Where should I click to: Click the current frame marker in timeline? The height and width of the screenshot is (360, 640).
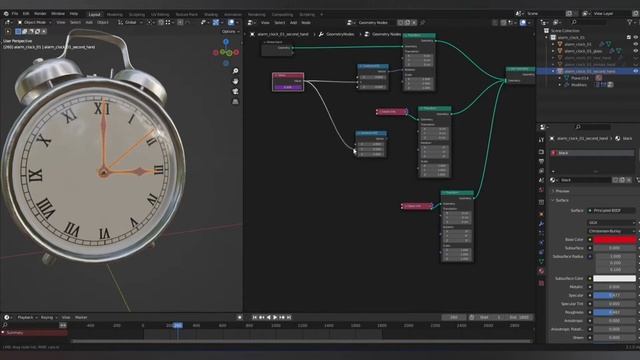click(x=178, y=325)
